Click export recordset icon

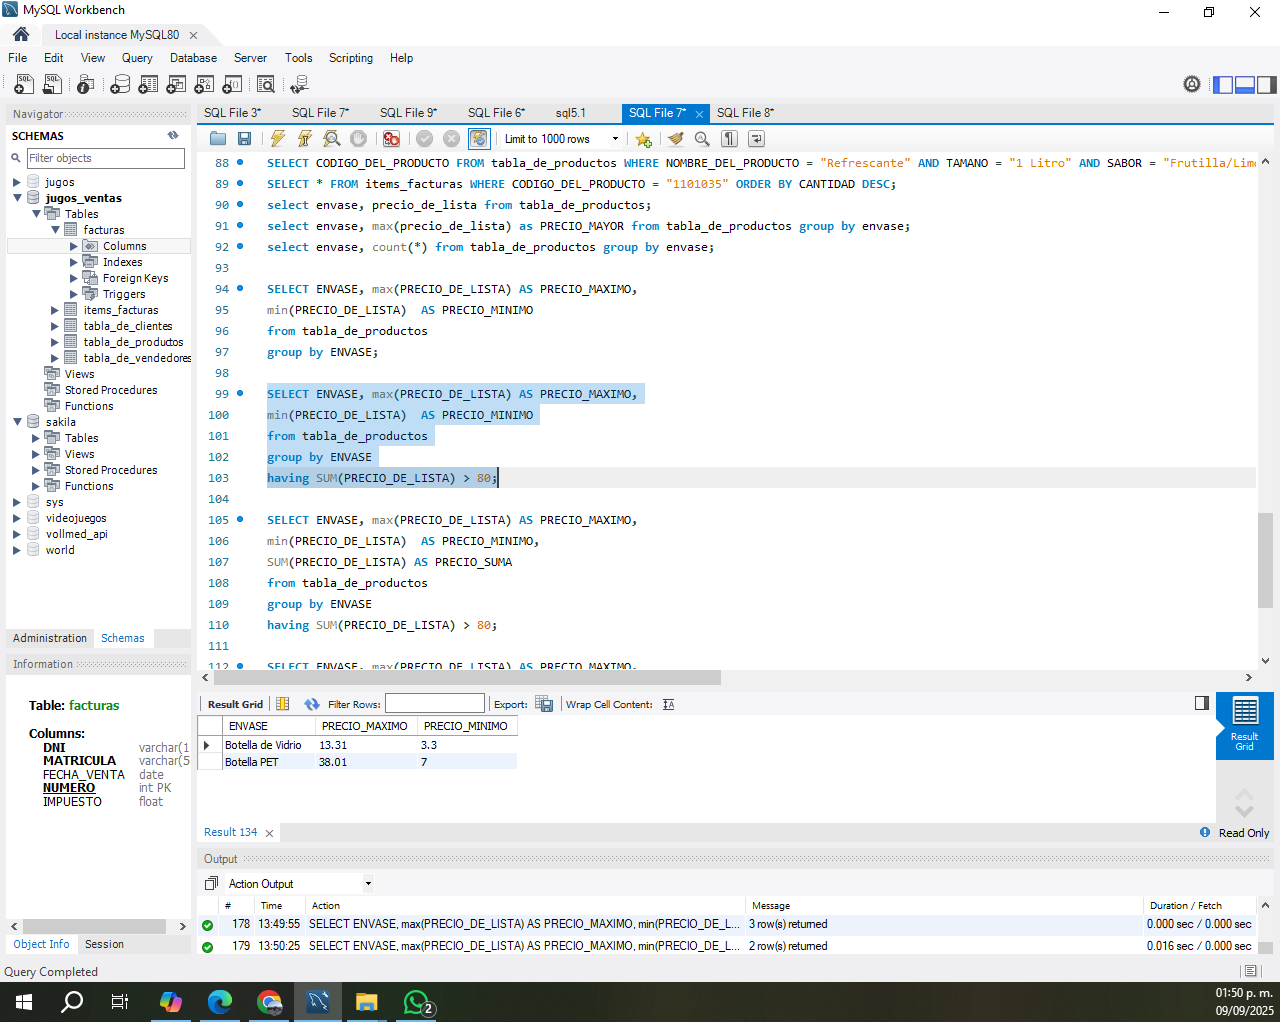coord(544,704)
